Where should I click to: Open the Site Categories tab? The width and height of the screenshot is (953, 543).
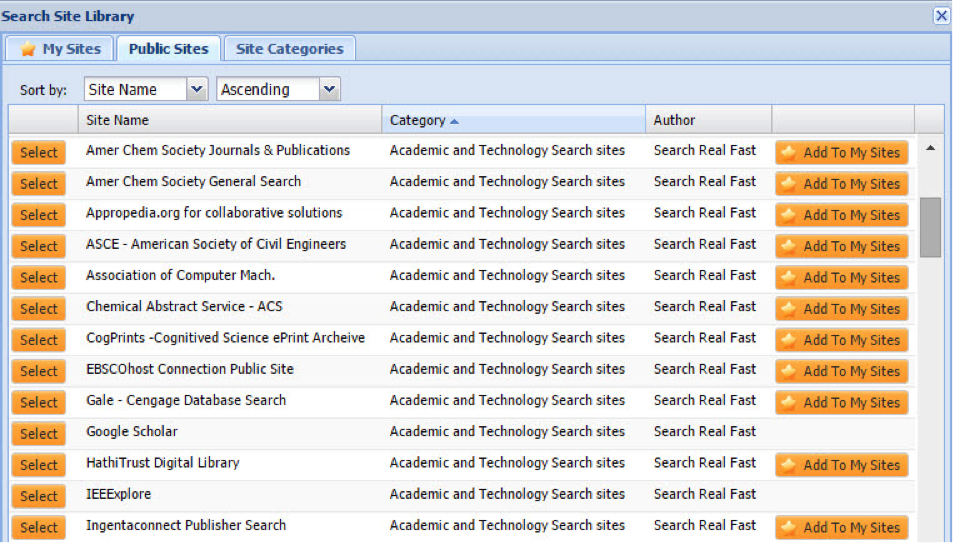(x=289, y=49)
